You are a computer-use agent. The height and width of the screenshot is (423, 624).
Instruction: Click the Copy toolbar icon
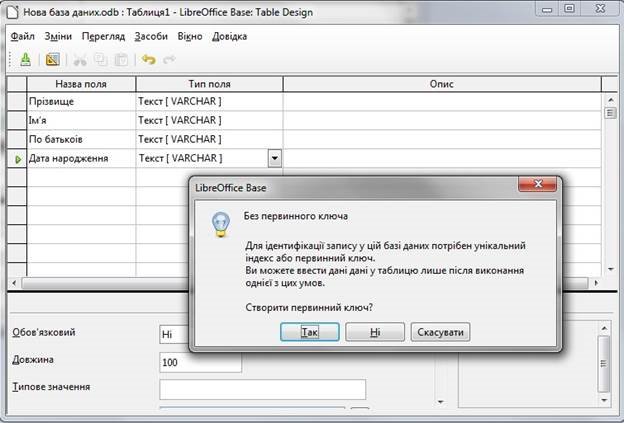coord(101,60)
